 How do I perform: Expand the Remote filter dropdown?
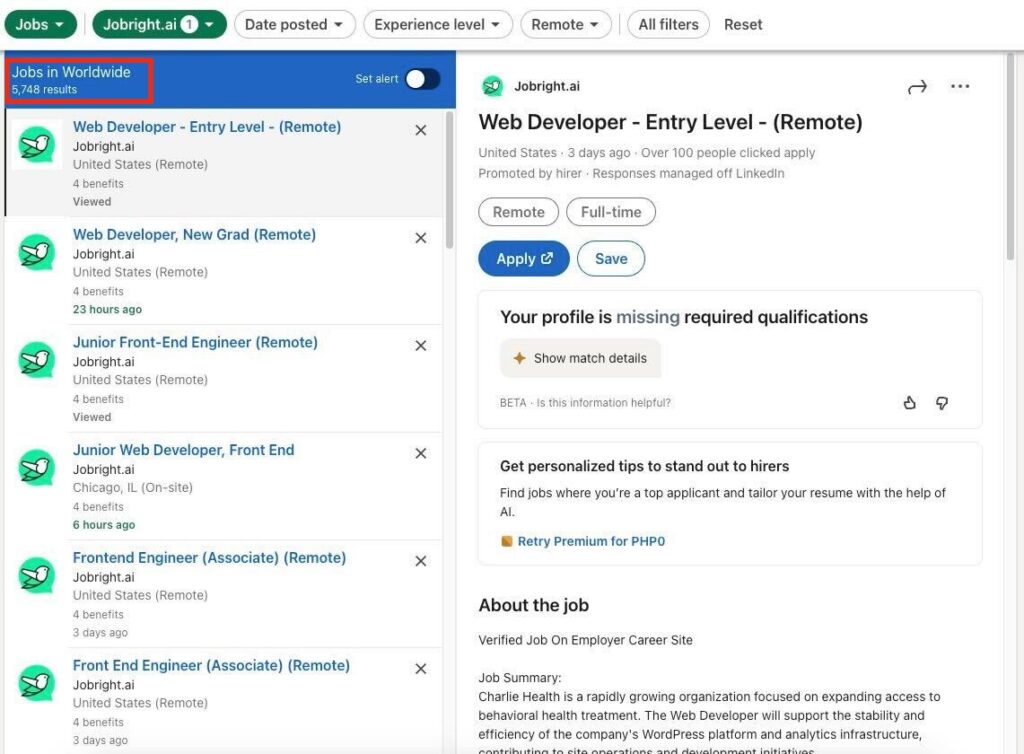[x=565, y=23]
